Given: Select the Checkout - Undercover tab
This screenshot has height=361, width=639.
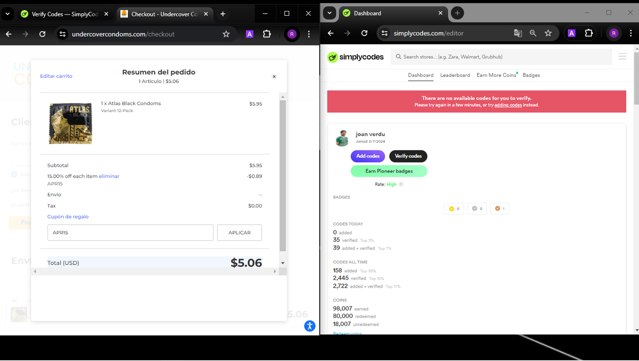Looking at the screenshot, I should [x=164, y=14].
